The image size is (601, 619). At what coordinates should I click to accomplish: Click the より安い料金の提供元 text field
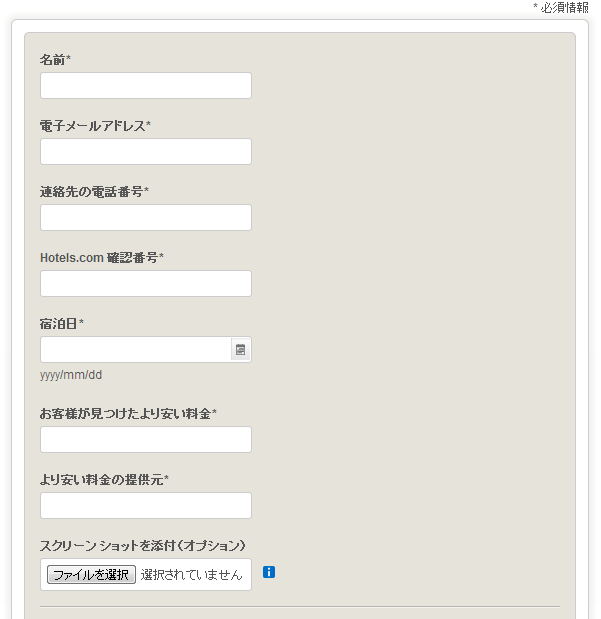pyautogui.click(x=146, y=505)
